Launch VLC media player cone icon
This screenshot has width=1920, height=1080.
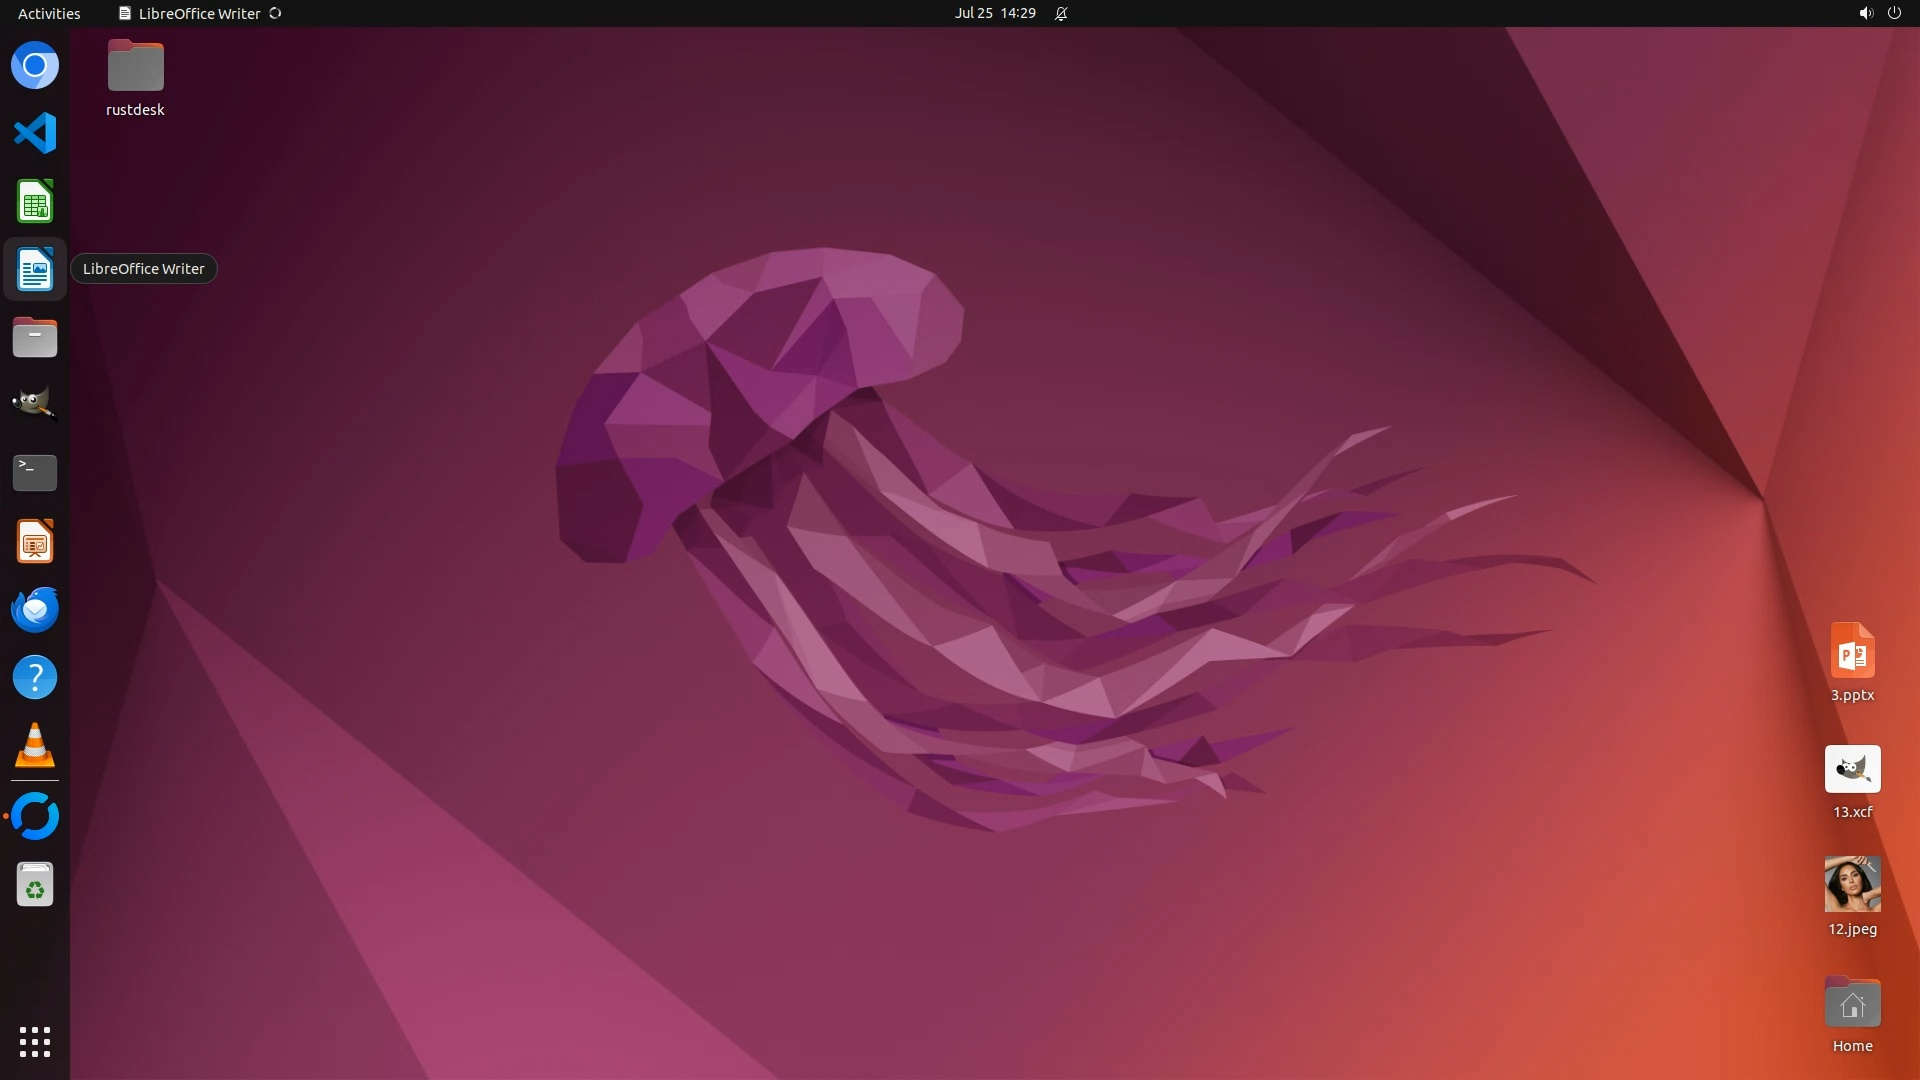click(x=35, y=746)
